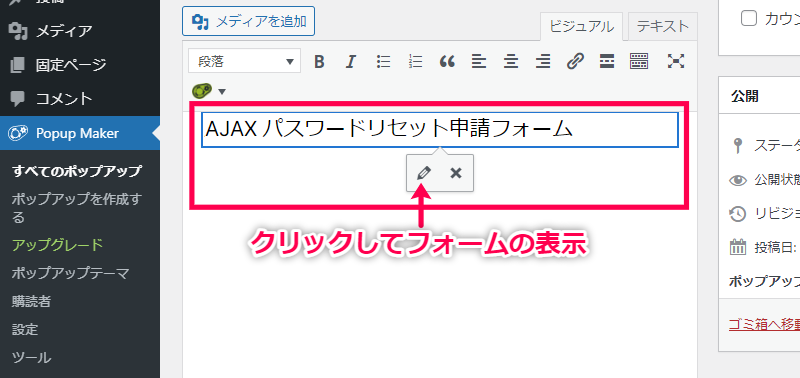
Task: Toggle bold formatting in the editor toolbar
Action: coord(319,62)
